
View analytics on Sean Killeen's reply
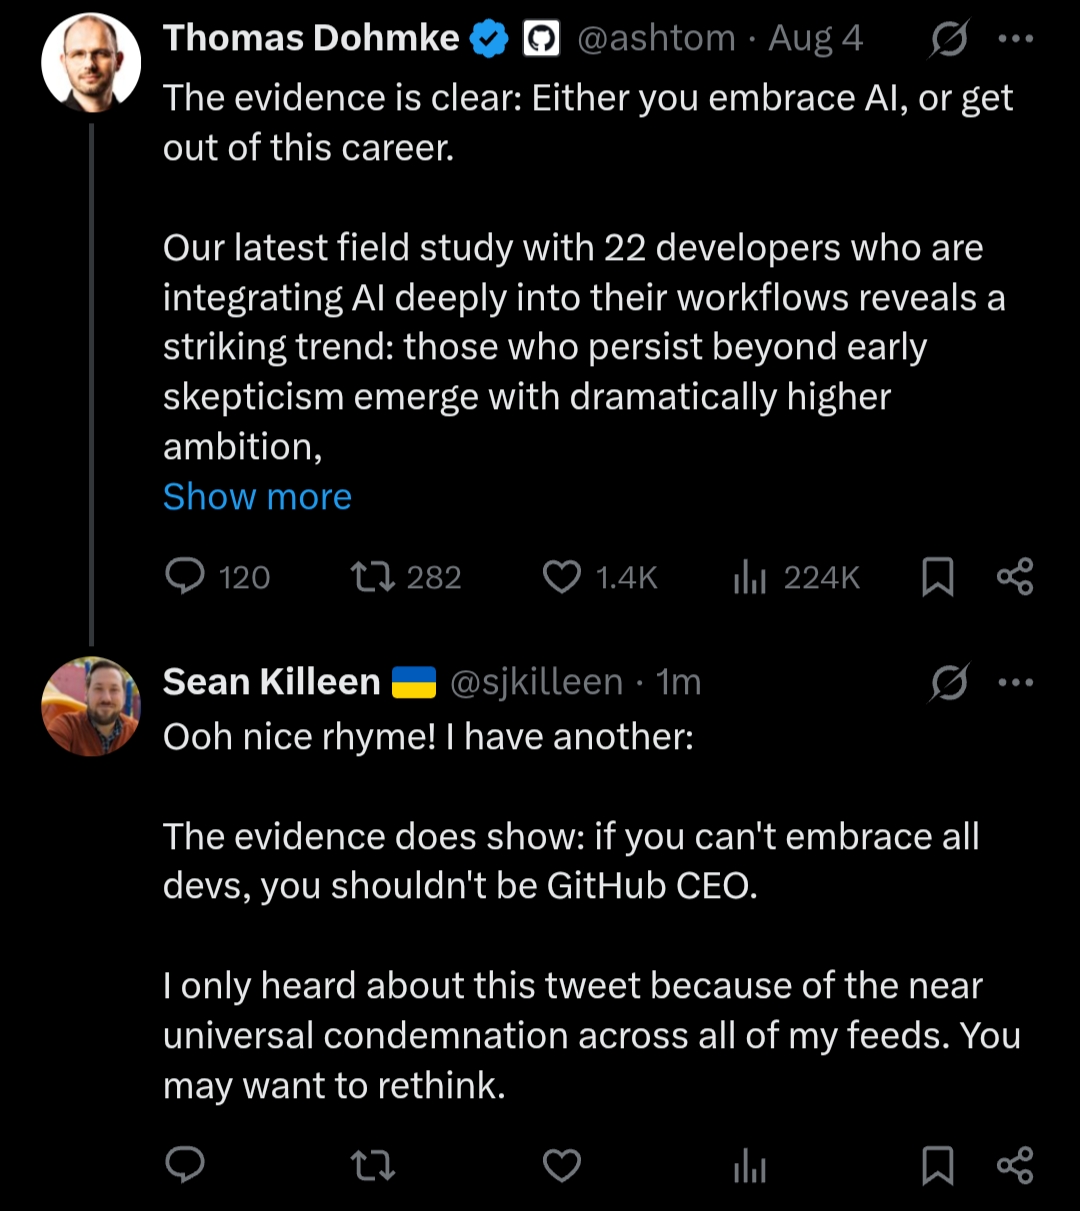[750, 1165]
